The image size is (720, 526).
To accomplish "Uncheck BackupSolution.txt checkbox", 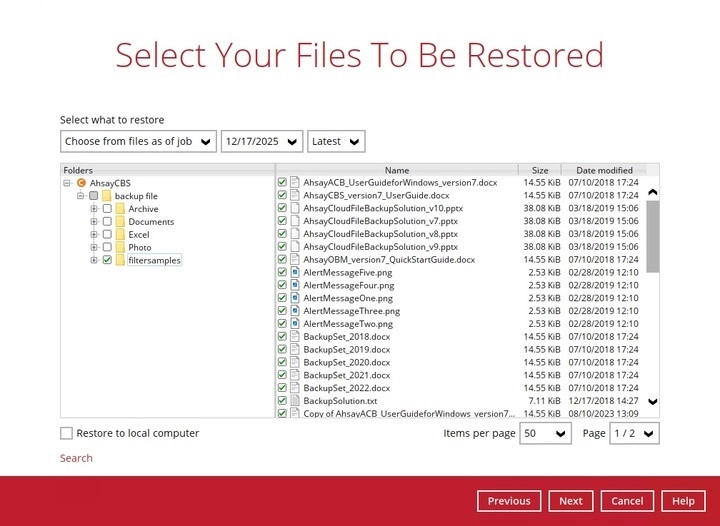I will click(282, 401).
